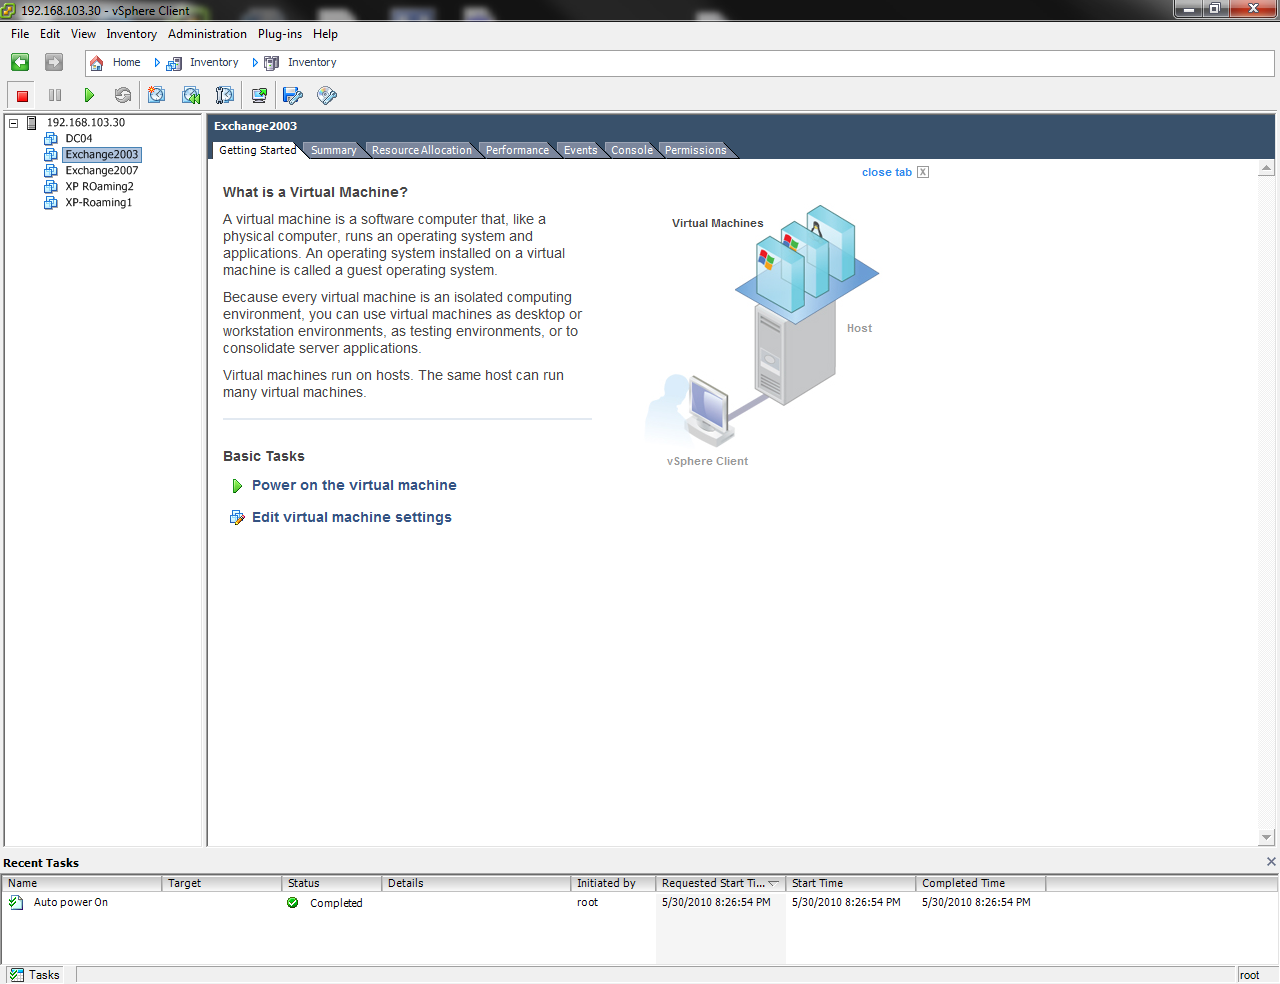
Task: Click the Suspend (pause) toolbar icon
Action: coord(55,96)
